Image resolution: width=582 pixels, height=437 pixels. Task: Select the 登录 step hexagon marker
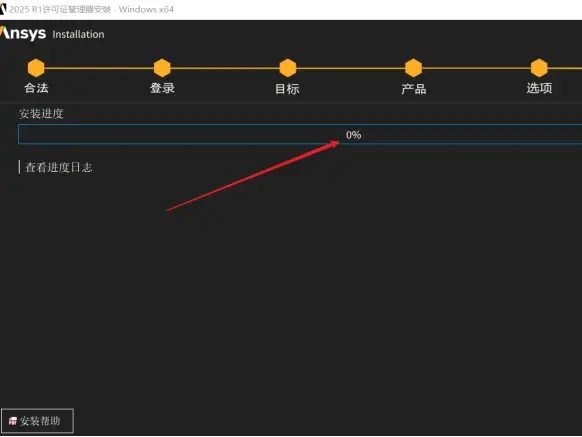pyautogui.click(x=162, y=68)
